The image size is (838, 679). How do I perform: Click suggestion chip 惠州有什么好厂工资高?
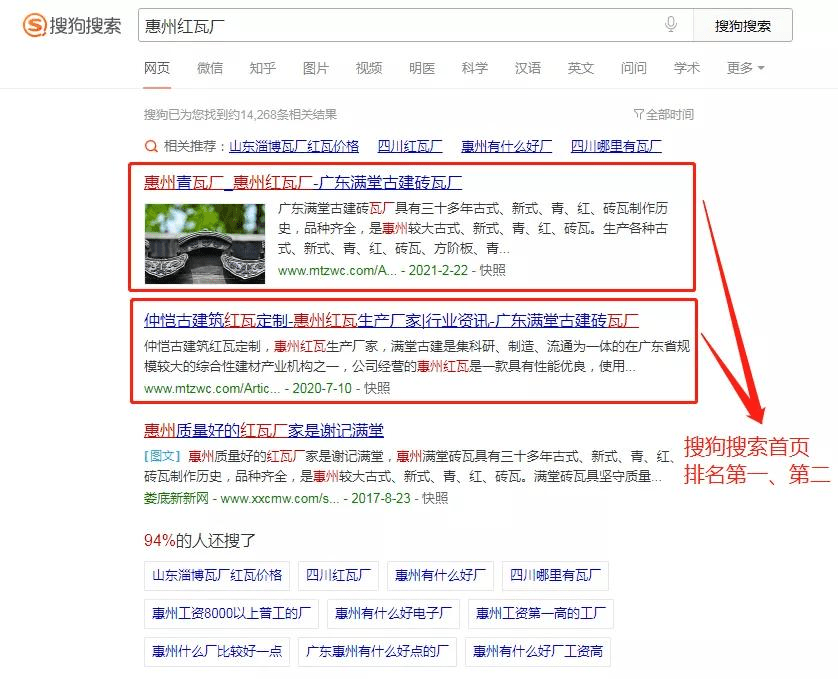click(x=538, y=651)
